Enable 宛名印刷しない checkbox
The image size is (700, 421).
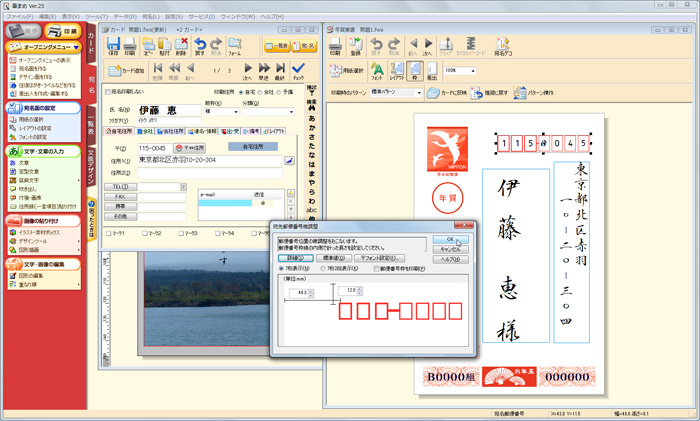pos(109,93)
